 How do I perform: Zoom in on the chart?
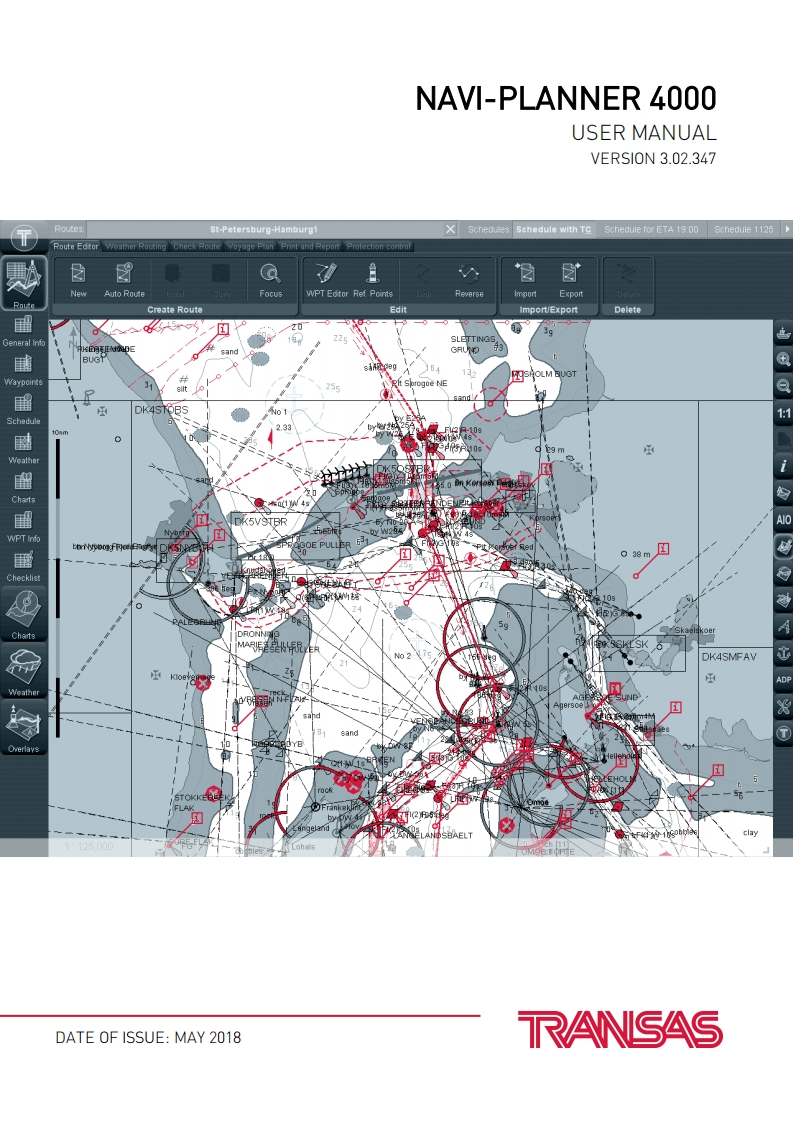[784, 359]
